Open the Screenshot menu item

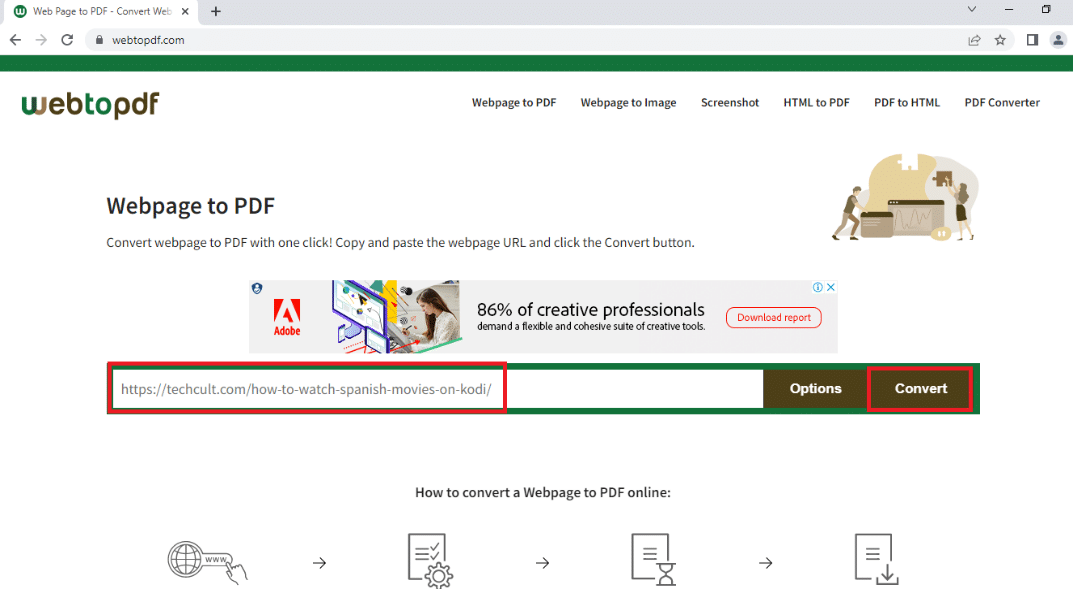(729, 103)
